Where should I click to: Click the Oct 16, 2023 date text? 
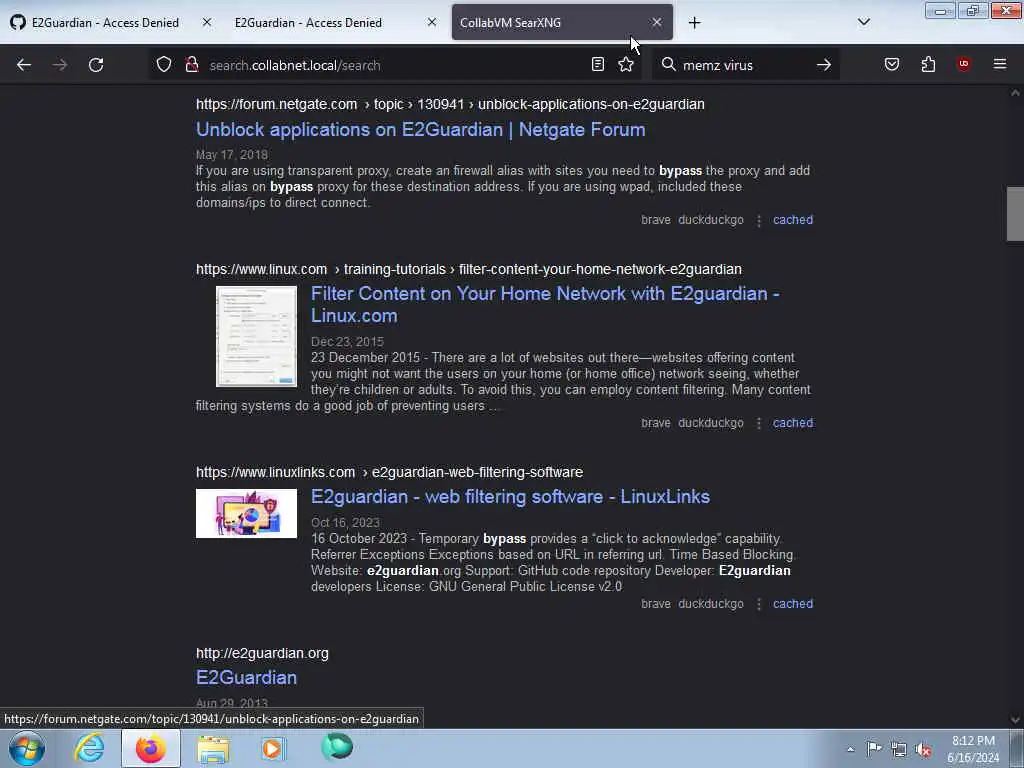(x=345, y=523)
